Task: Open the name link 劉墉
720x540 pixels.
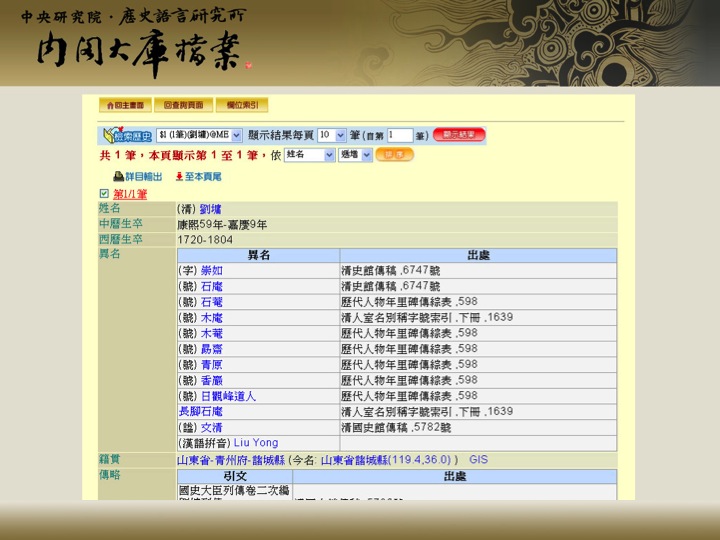Action: (x=210, y=209)
